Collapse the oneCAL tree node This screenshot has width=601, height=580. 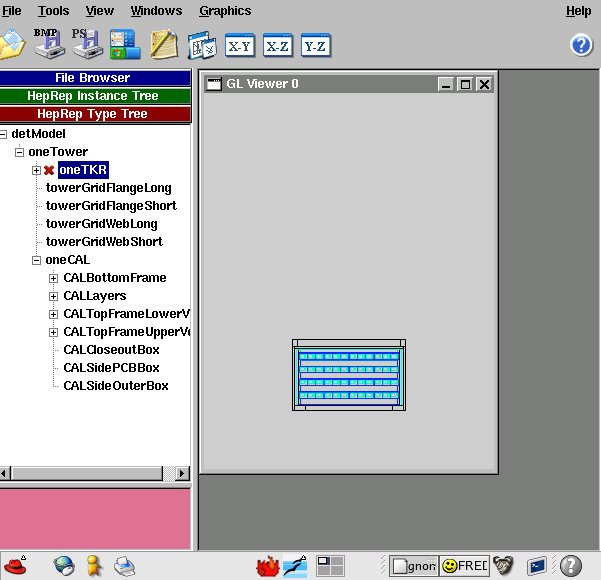[36, 260]
